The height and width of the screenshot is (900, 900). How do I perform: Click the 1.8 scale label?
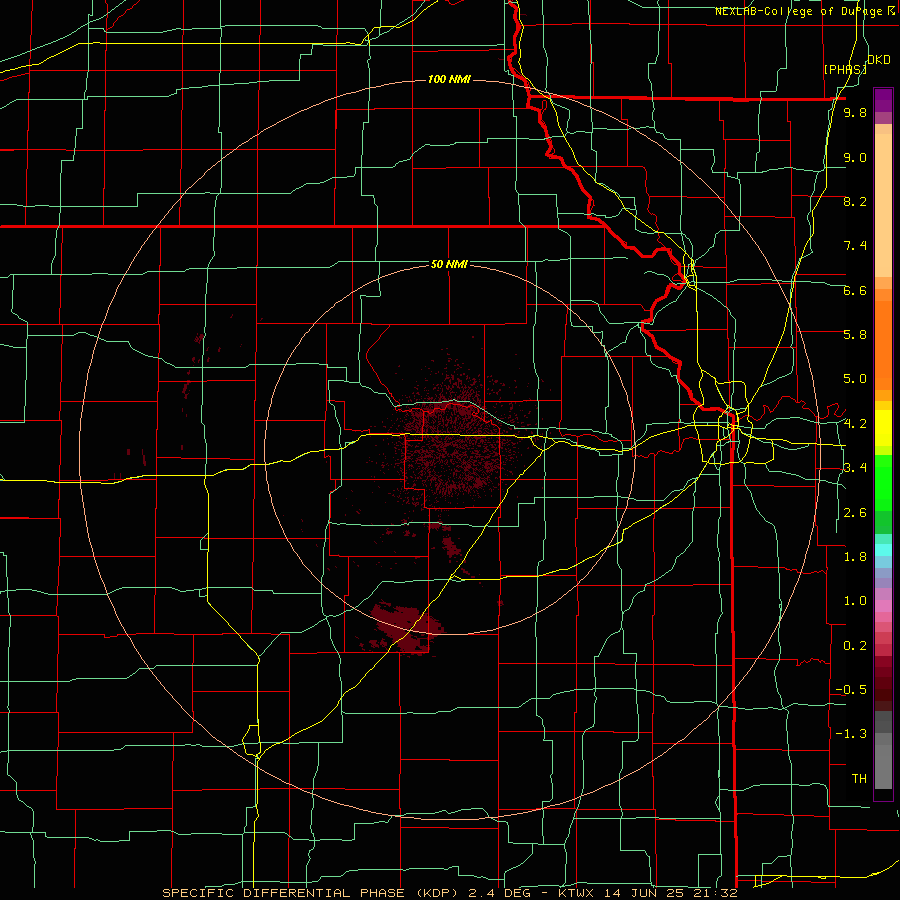[x=855, y=557]
